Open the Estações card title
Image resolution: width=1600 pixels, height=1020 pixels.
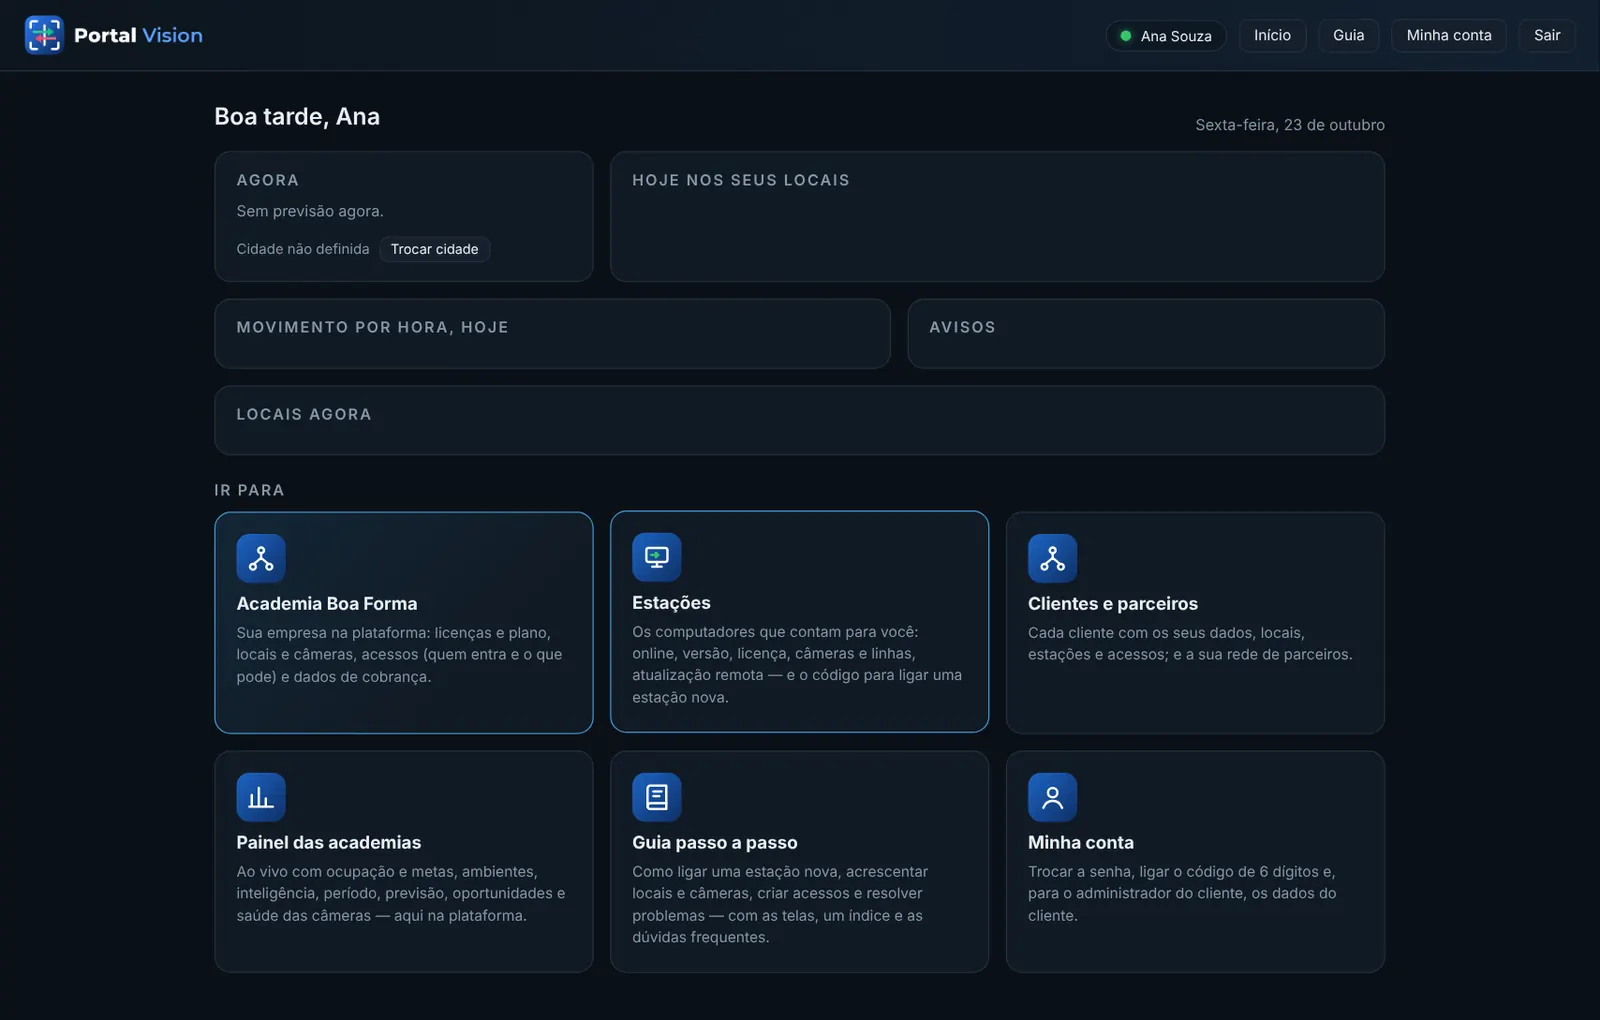pyautogui.click(x=671, y=603)
